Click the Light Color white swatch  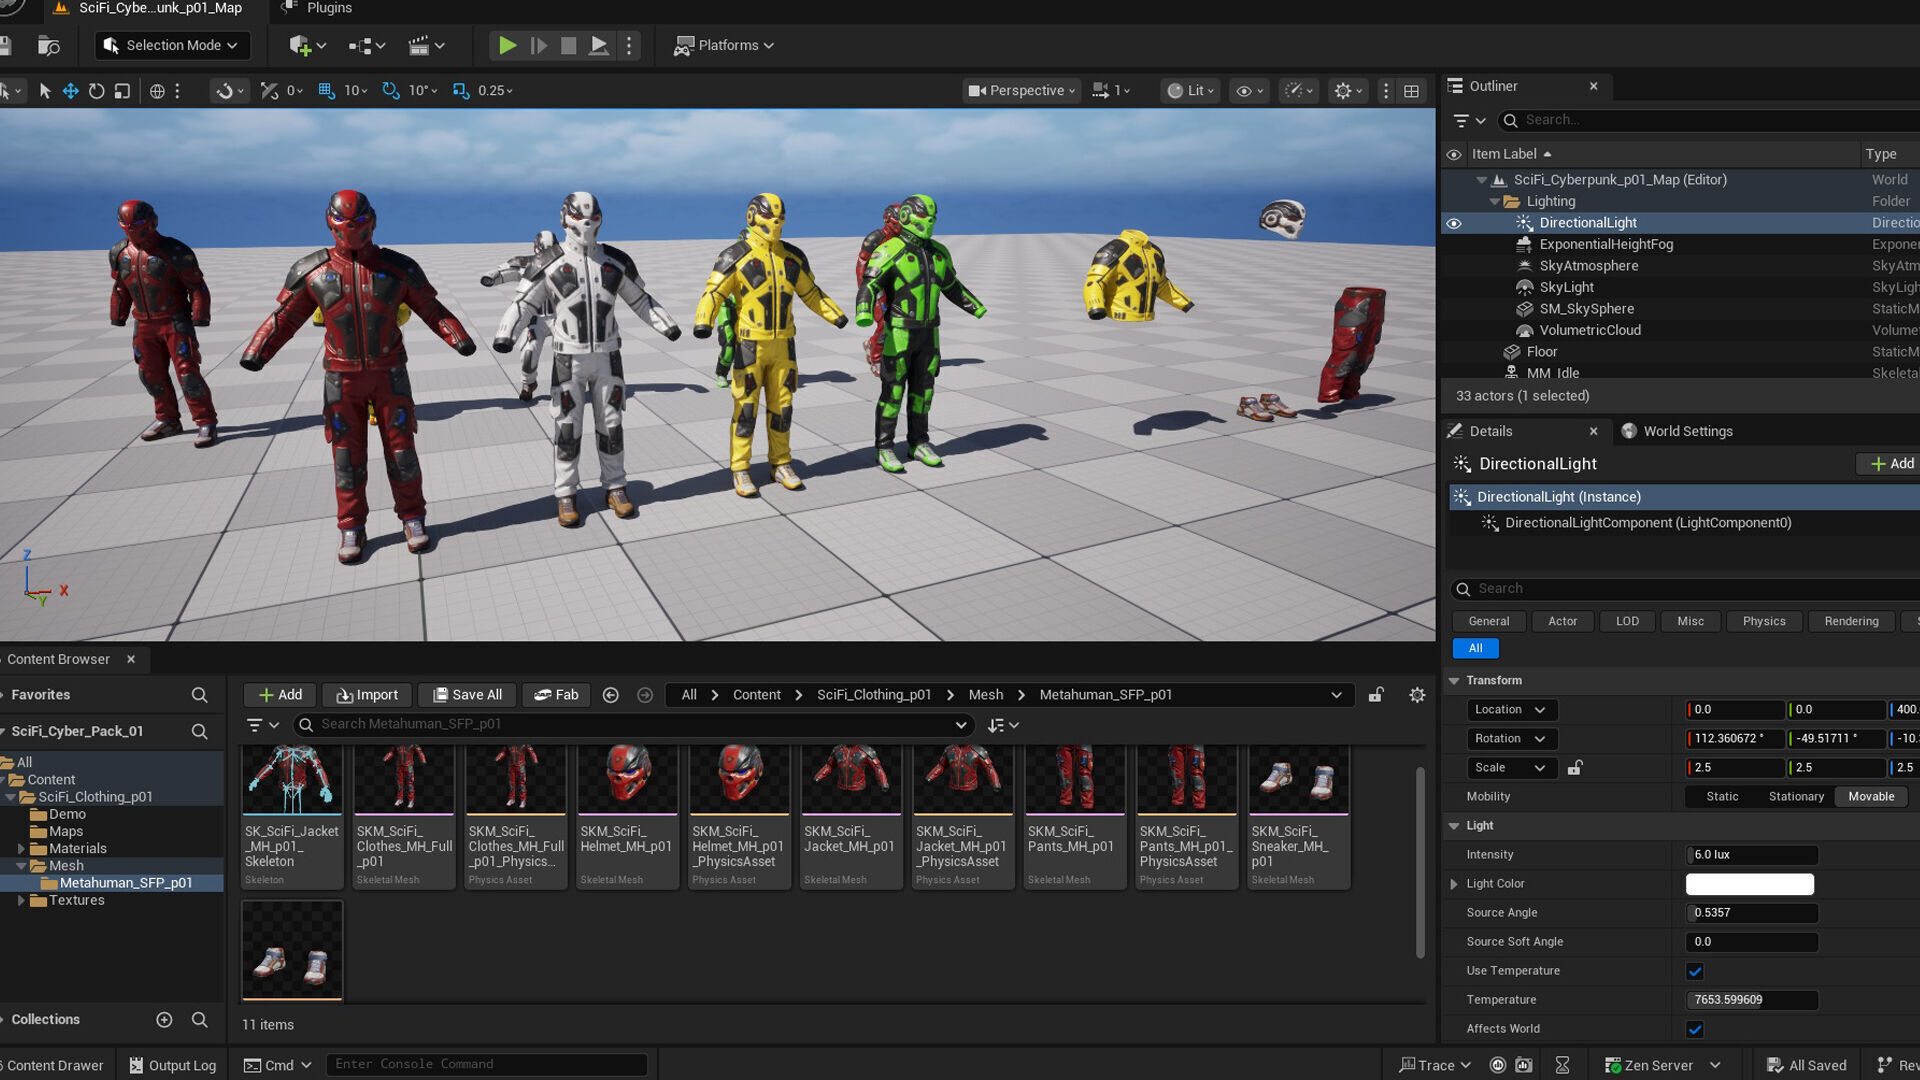(1749, 884)
